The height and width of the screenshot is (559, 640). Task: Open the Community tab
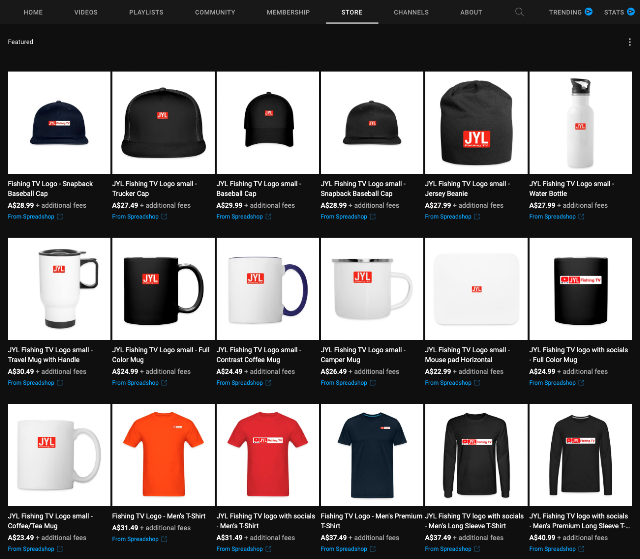(215, 12)
